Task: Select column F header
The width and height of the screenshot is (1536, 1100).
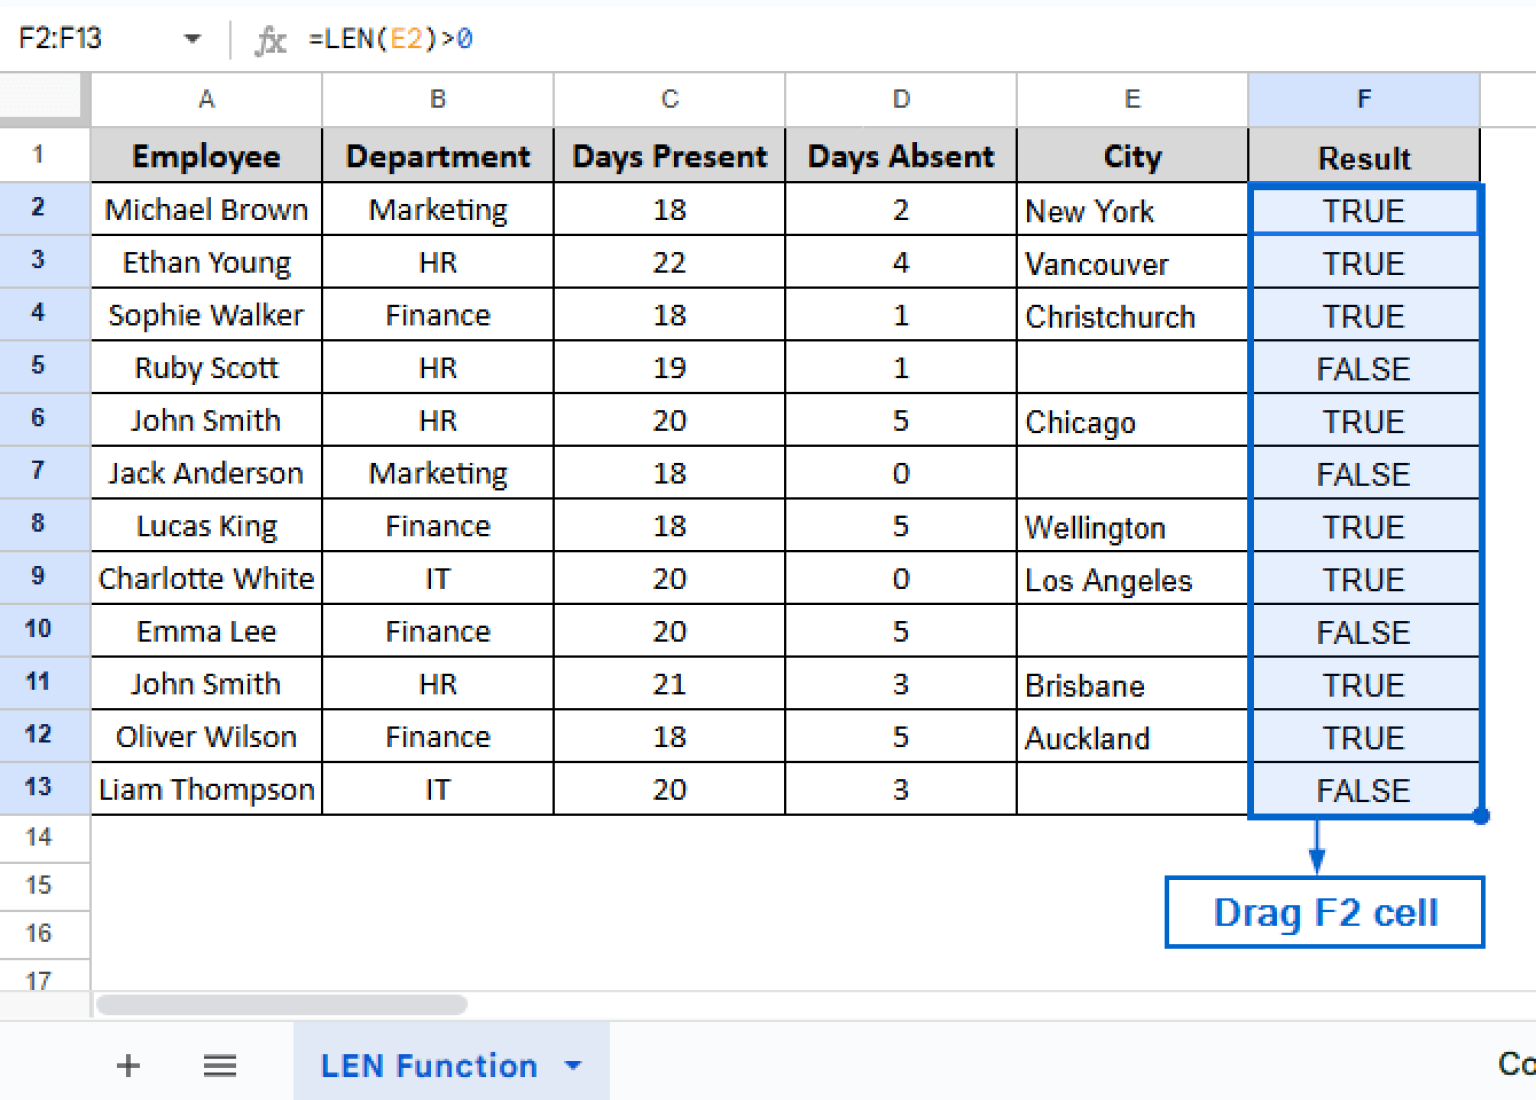Action: [1363, 99]
